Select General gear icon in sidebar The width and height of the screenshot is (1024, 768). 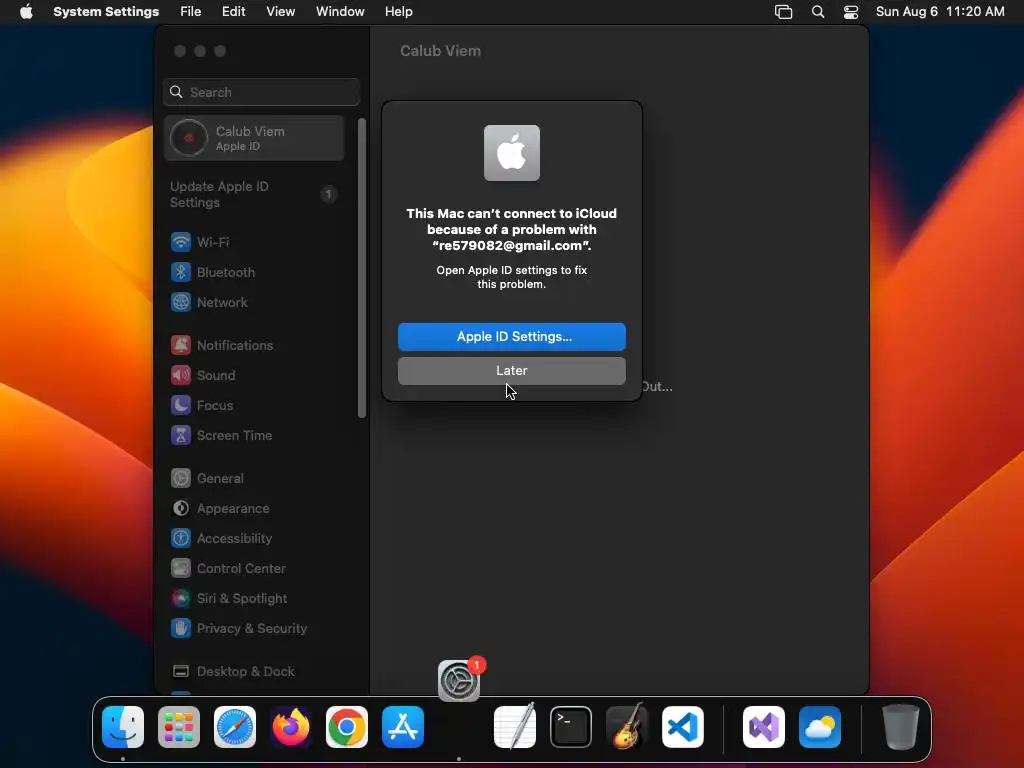pyautogui.click(x=181, y=478)
